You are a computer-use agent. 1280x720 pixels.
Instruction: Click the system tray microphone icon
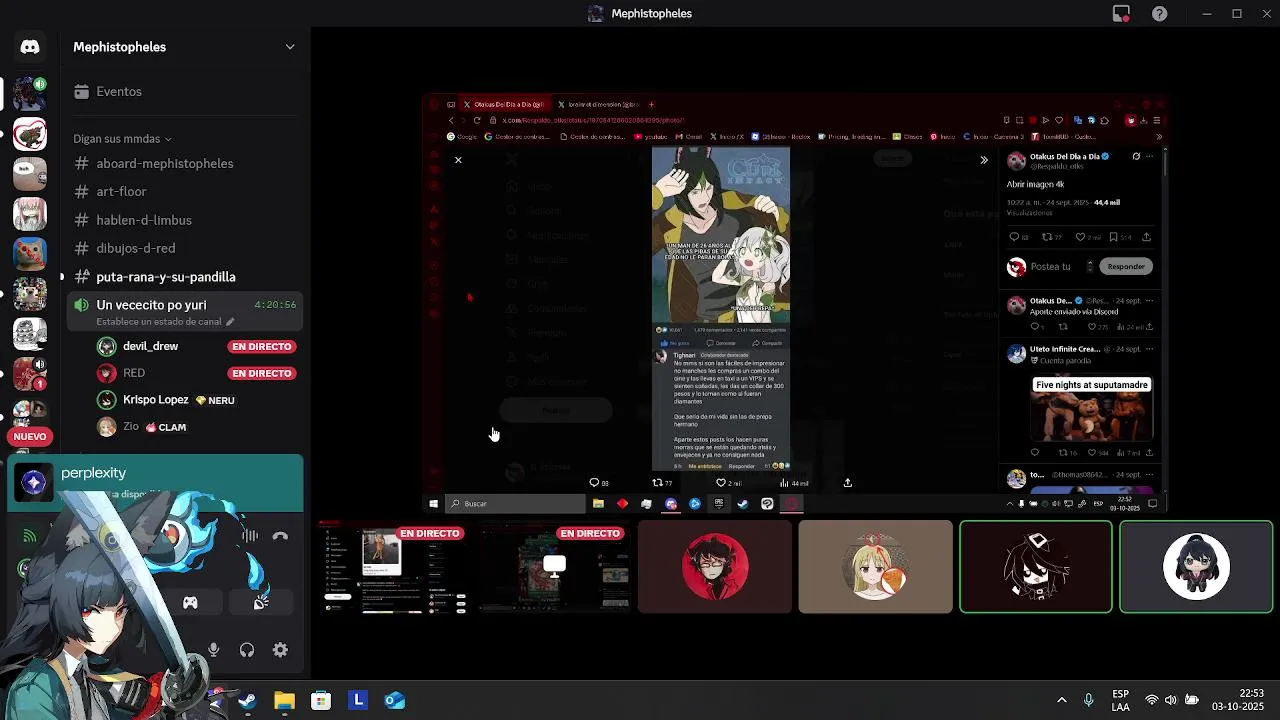coord(1089,700)
